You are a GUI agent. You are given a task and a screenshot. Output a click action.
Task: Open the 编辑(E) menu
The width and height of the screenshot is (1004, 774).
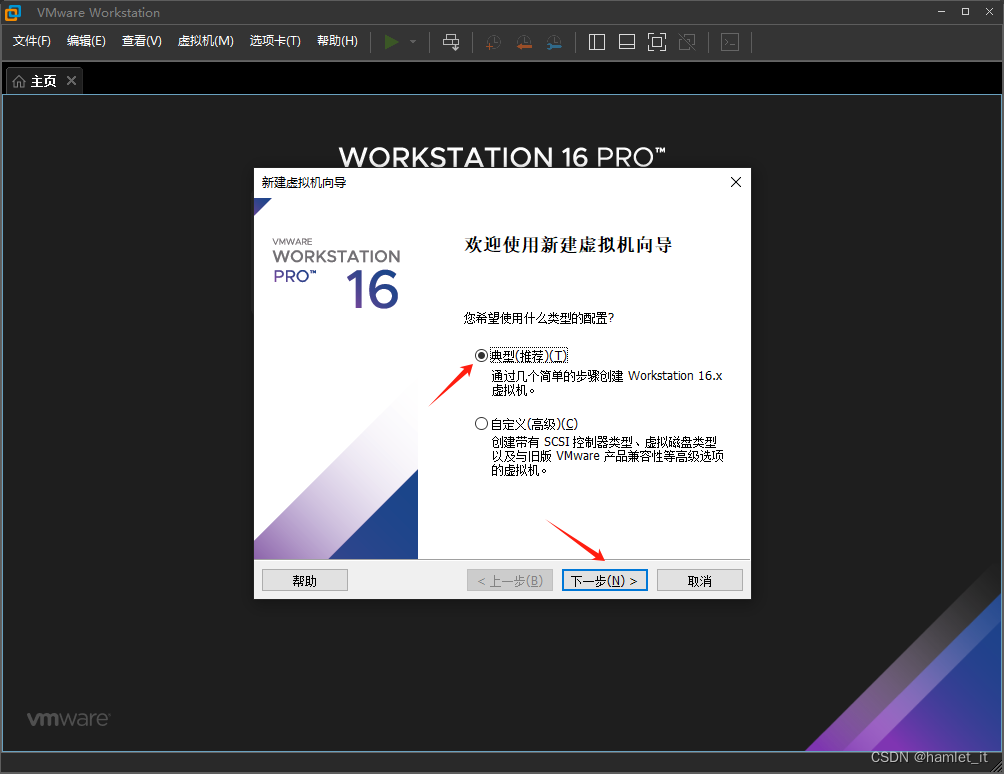(86, 41)
